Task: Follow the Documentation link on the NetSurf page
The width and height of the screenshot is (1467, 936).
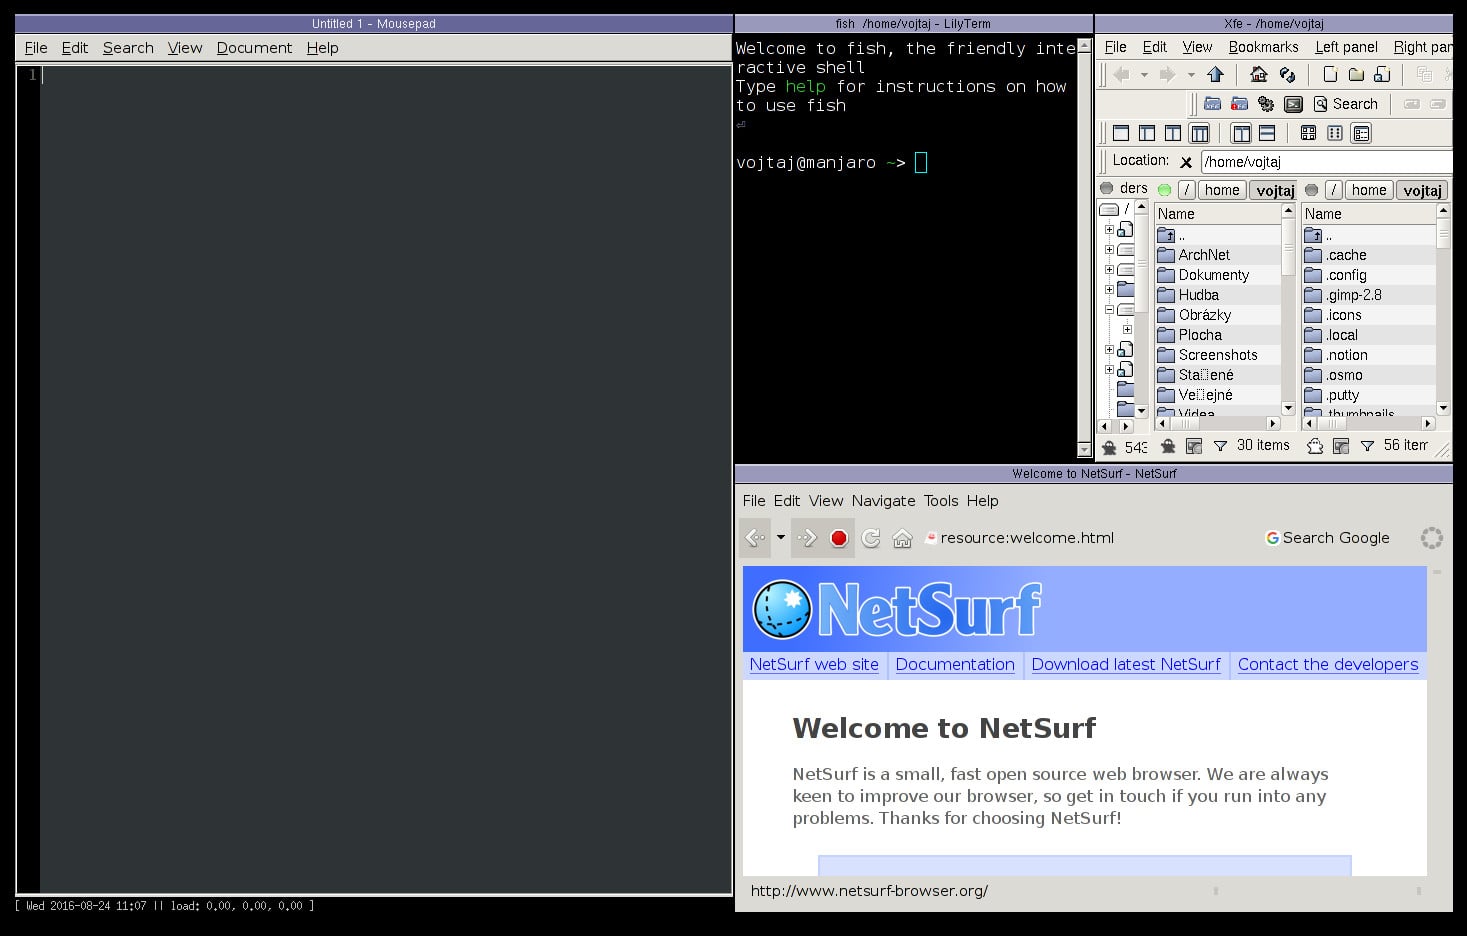Action: click(x=954, y=665)
